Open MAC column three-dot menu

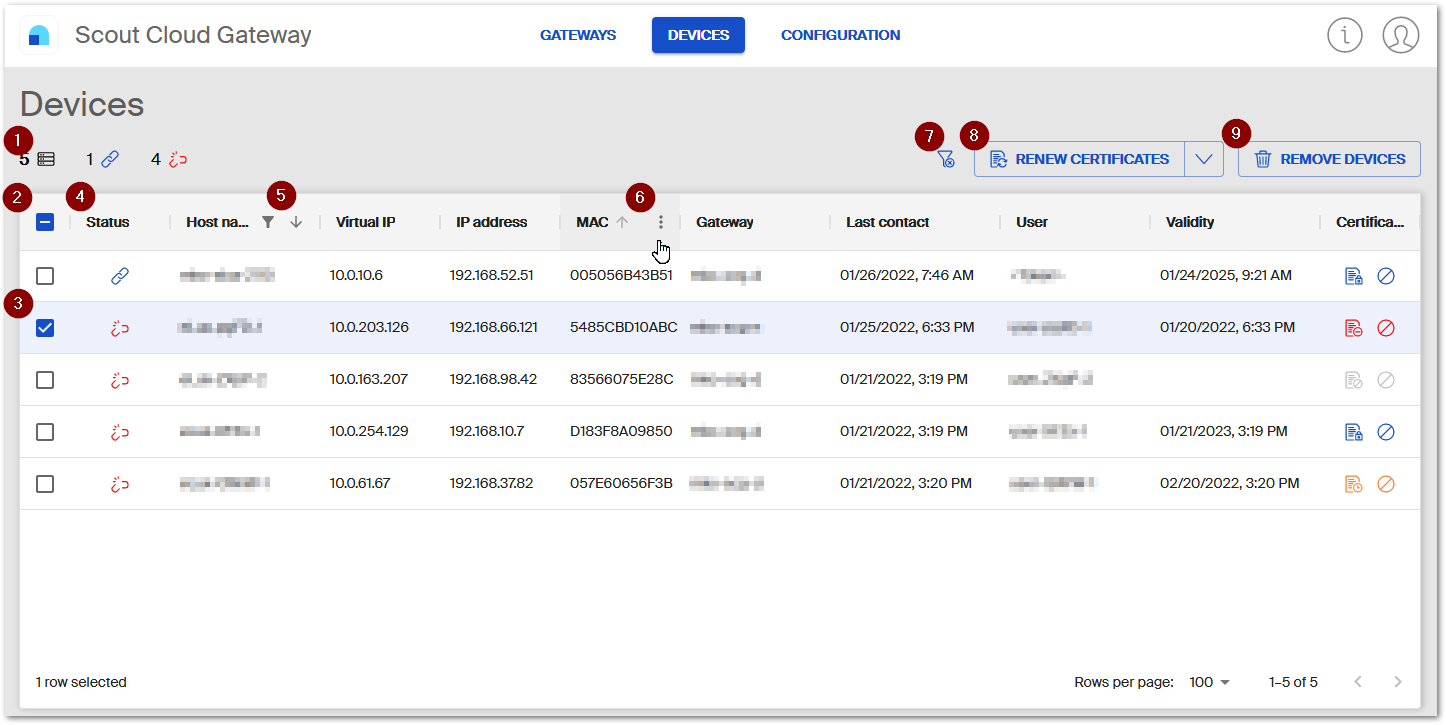[x=660, y=222]
